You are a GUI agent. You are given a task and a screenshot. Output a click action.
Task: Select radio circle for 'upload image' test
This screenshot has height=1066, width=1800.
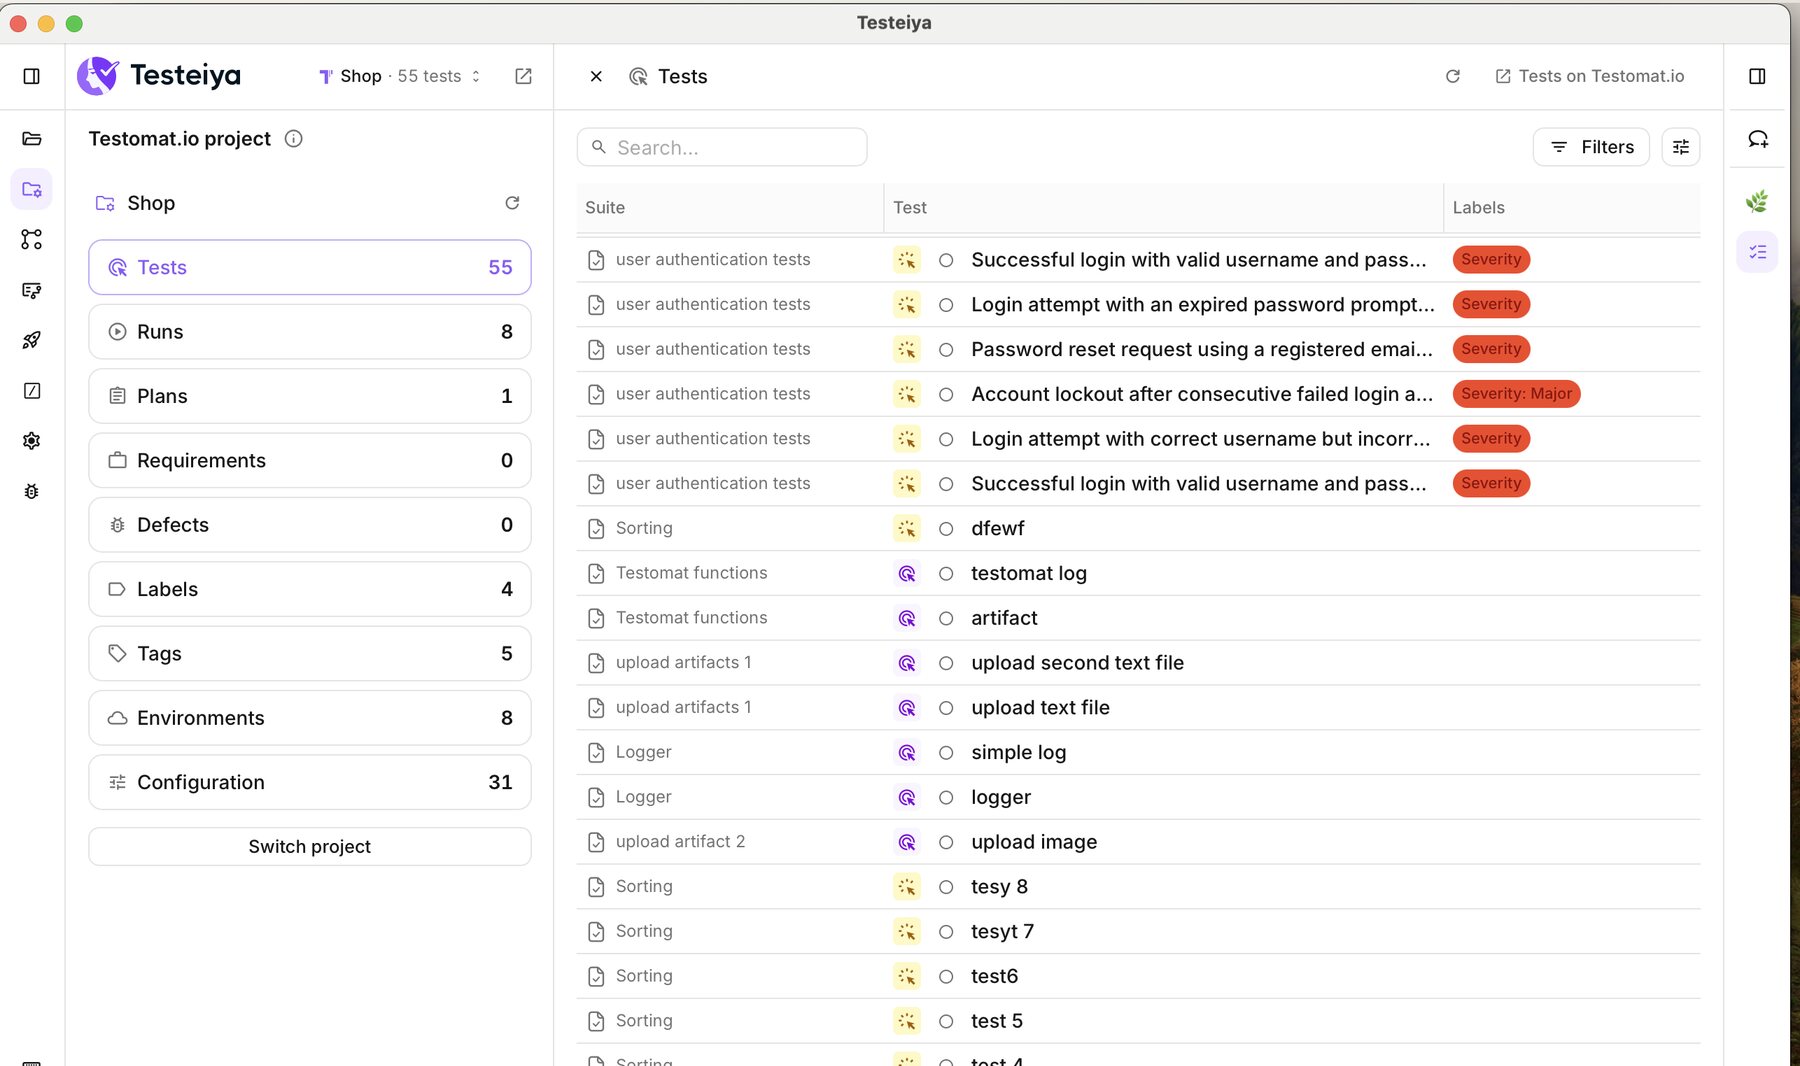[x=946, y=843]
